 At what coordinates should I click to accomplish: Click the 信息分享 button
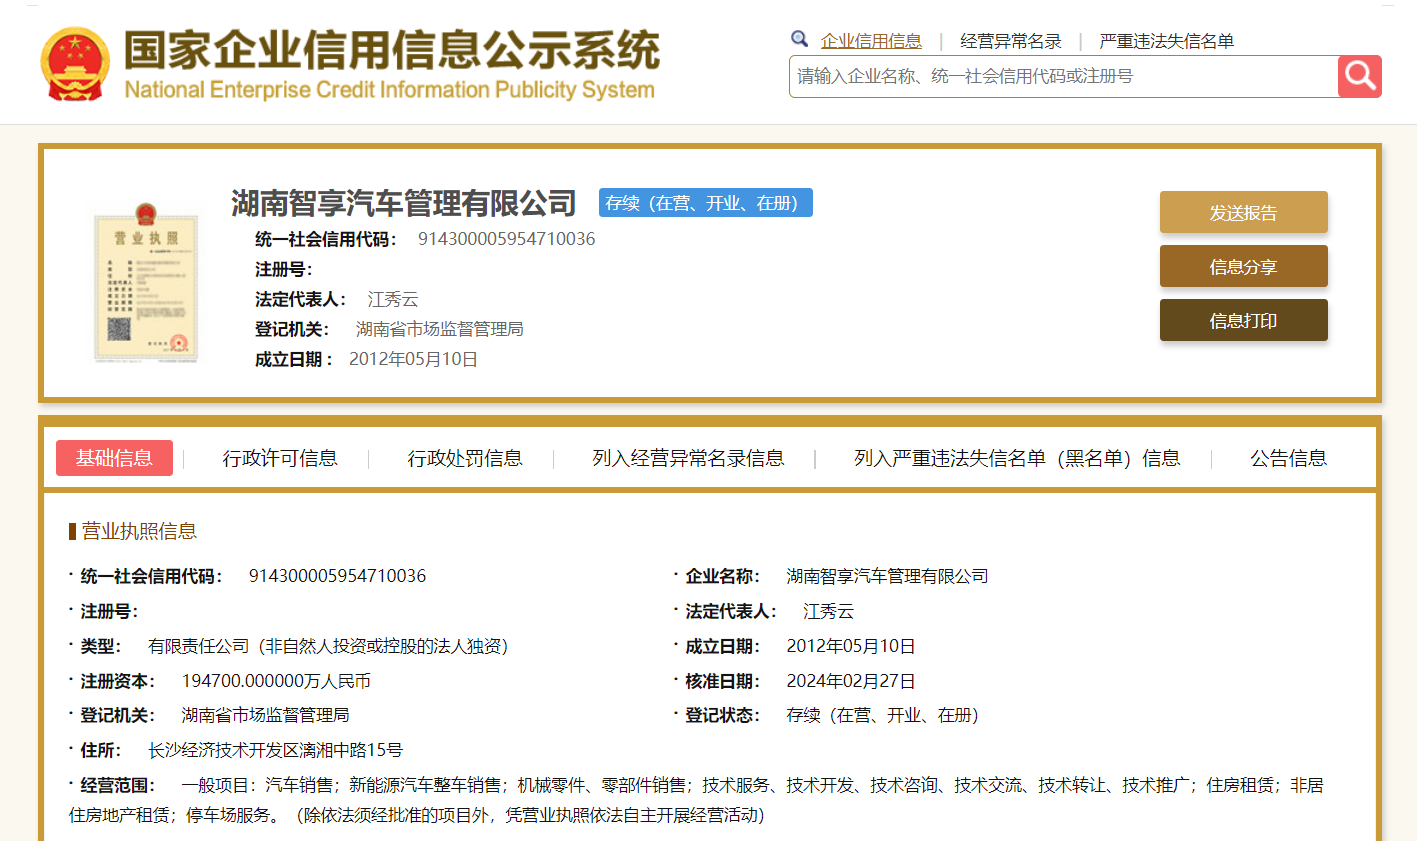(x=1244, y=266)
